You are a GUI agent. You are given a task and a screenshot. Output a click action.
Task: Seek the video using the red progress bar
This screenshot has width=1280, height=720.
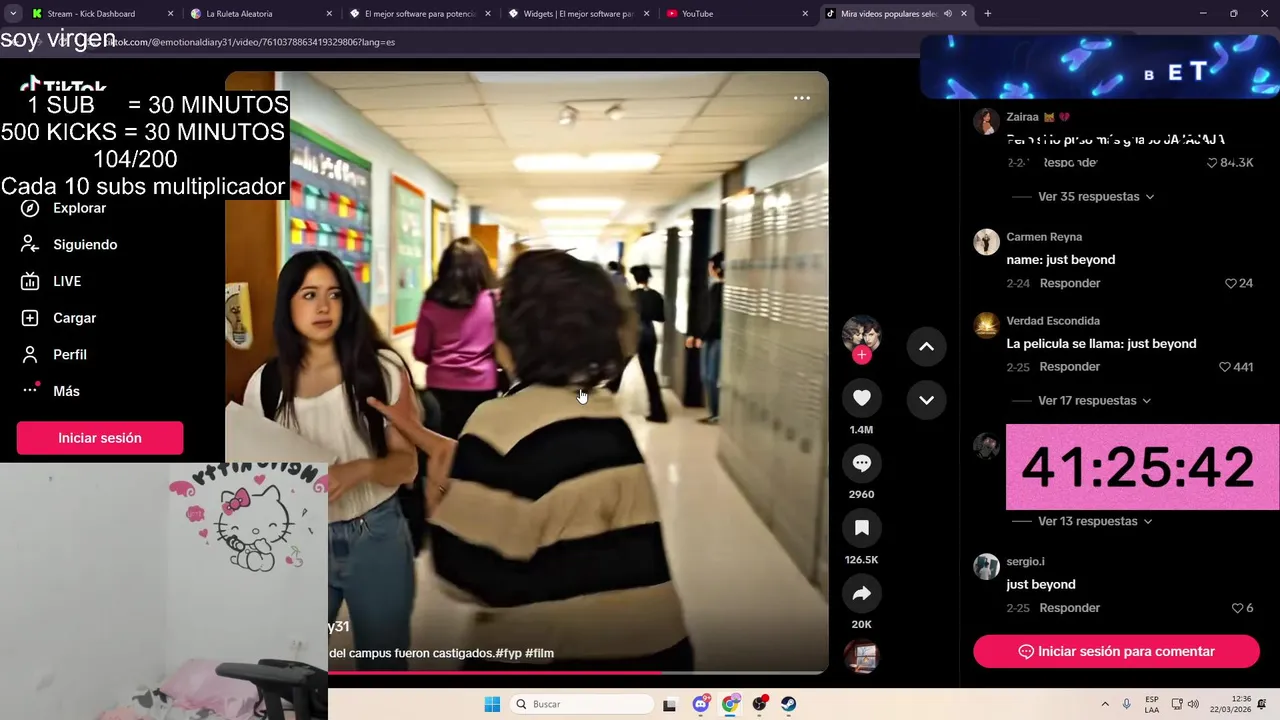(x=578, y=672)
